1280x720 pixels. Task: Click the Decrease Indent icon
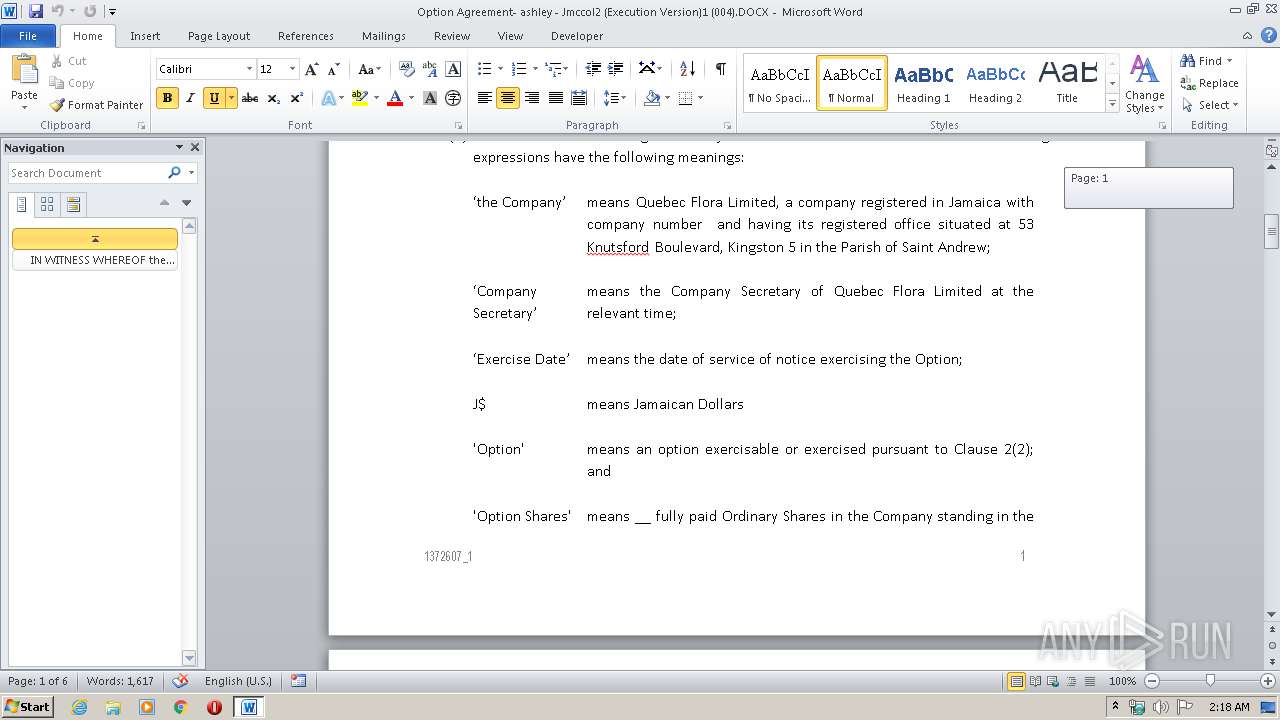[593, 69]
